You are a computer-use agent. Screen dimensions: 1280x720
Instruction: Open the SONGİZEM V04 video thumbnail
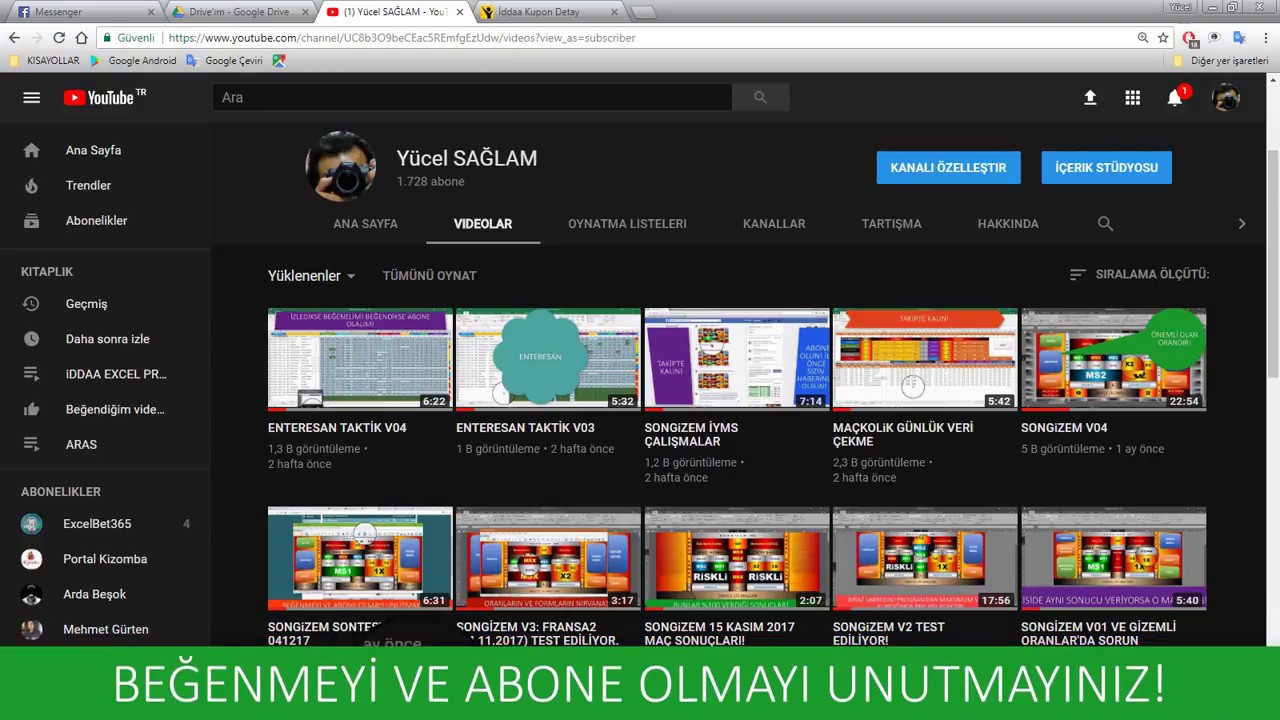pos(1114,360)
